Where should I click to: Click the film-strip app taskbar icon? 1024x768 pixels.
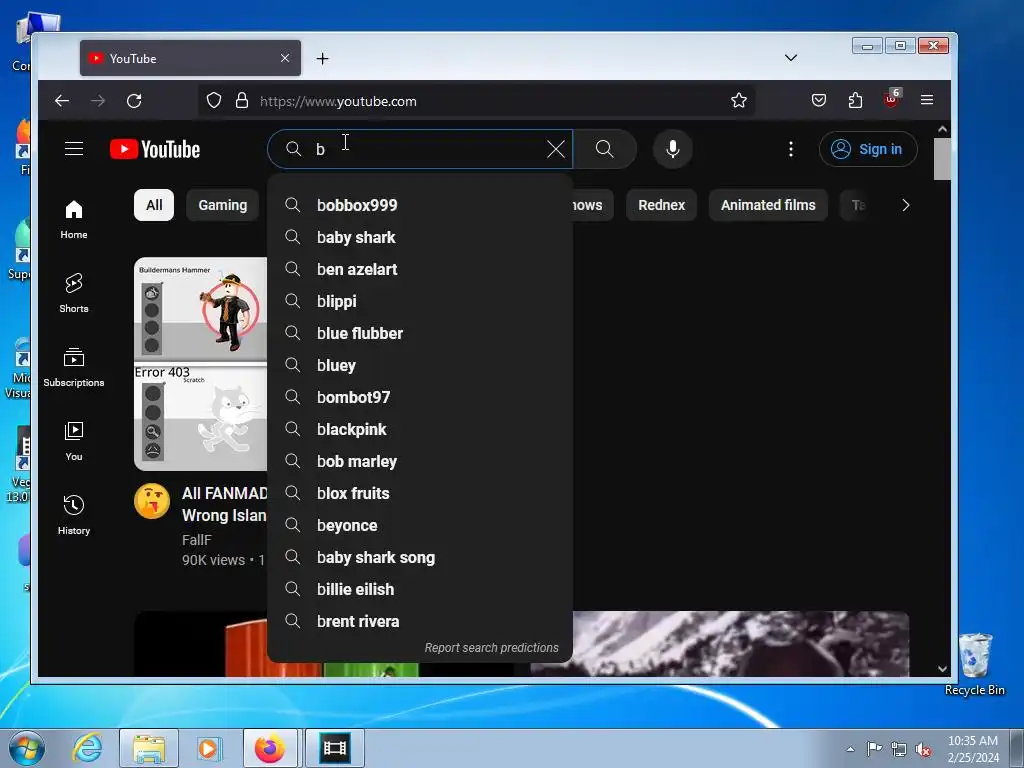click(335, 748)
